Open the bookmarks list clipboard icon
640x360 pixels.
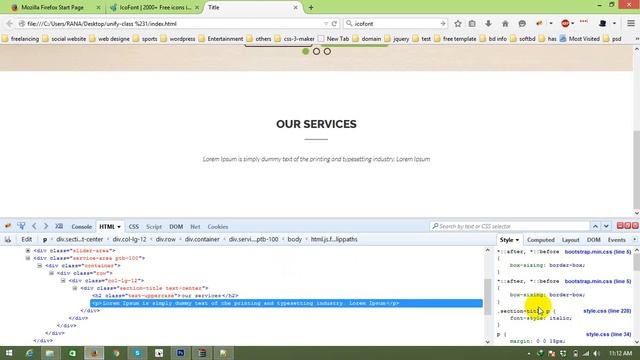coord(472,24)
